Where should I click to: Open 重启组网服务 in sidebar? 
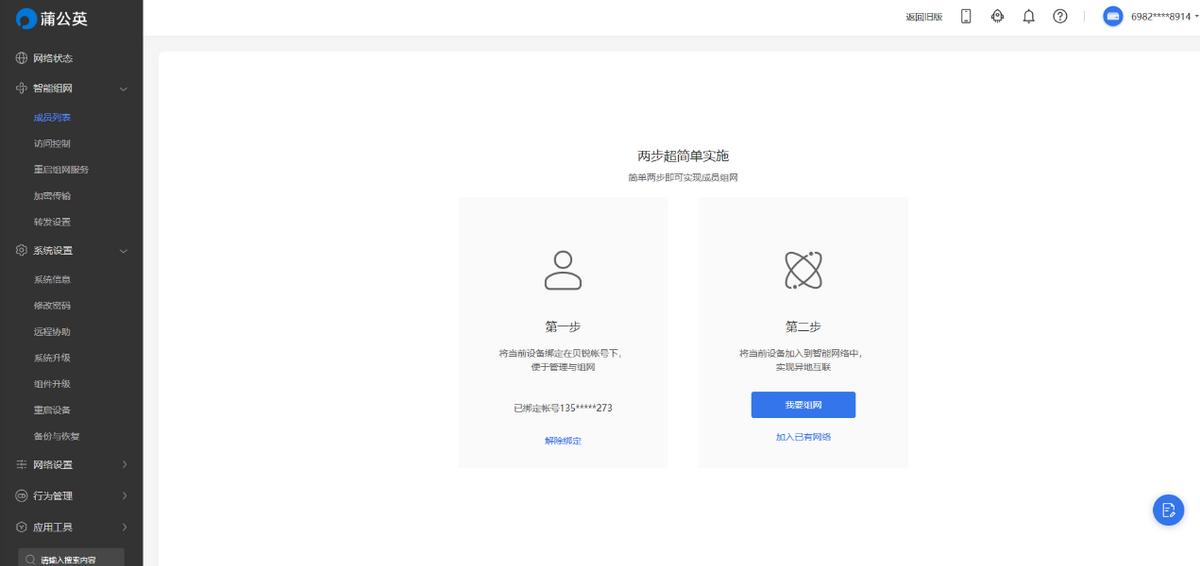click(61, 169)
